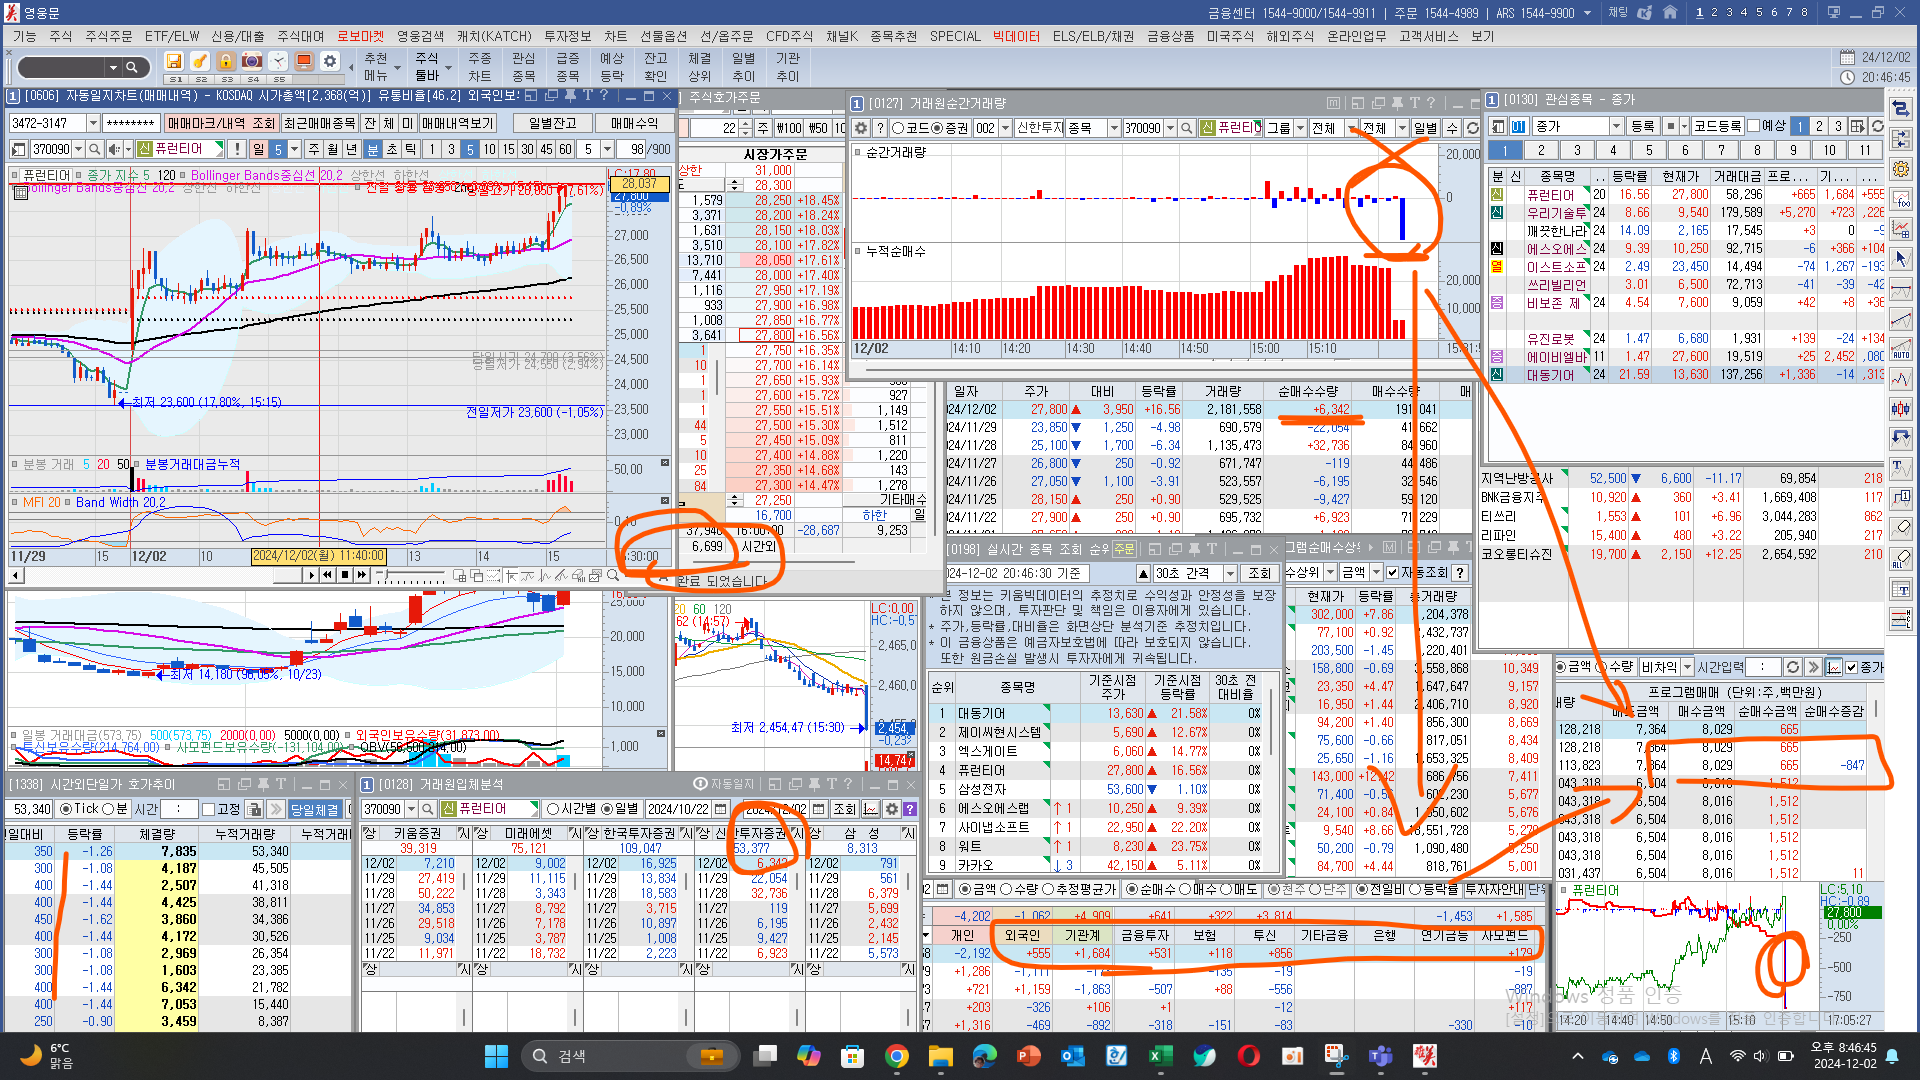The height and width of the screenshot is (1080, 1920).
Task: Click the Excel icon in Windows taskbar
Action: 1160,1056
